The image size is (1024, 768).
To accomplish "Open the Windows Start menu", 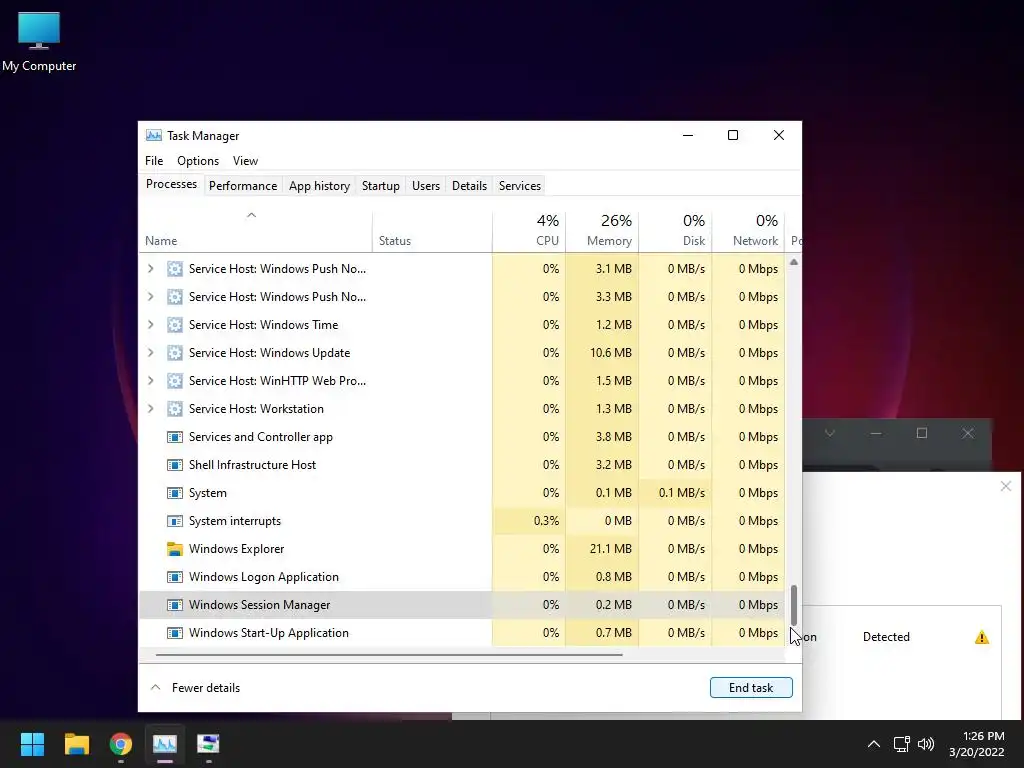I will 32,744.
